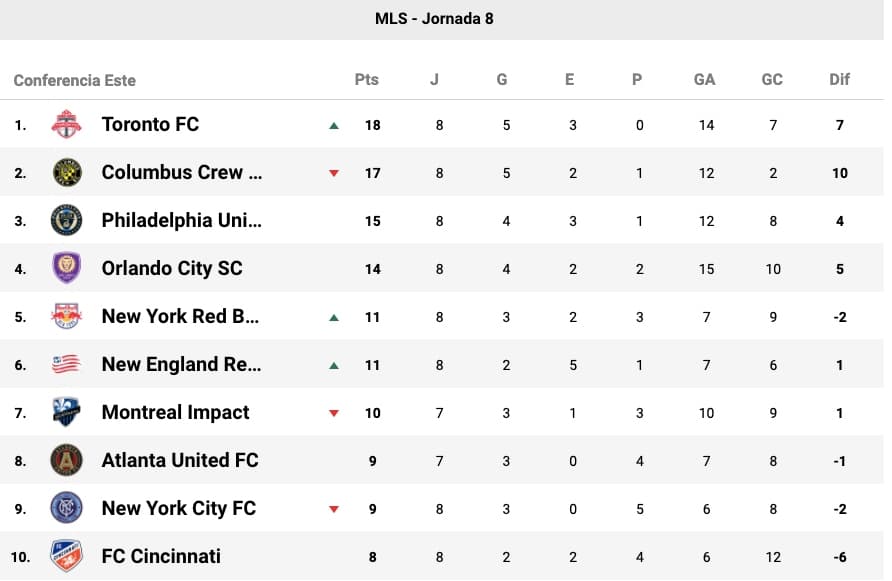The width and height of the screenshot is (892, 581).
Task: Click the Conferencia Este heading
Action: 75,80
